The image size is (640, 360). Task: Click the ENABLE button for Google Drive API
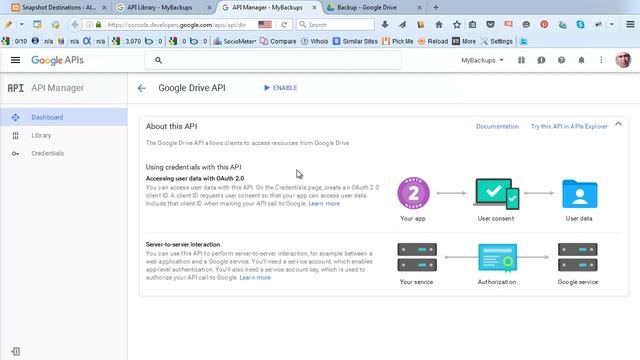tap(280, 88)
